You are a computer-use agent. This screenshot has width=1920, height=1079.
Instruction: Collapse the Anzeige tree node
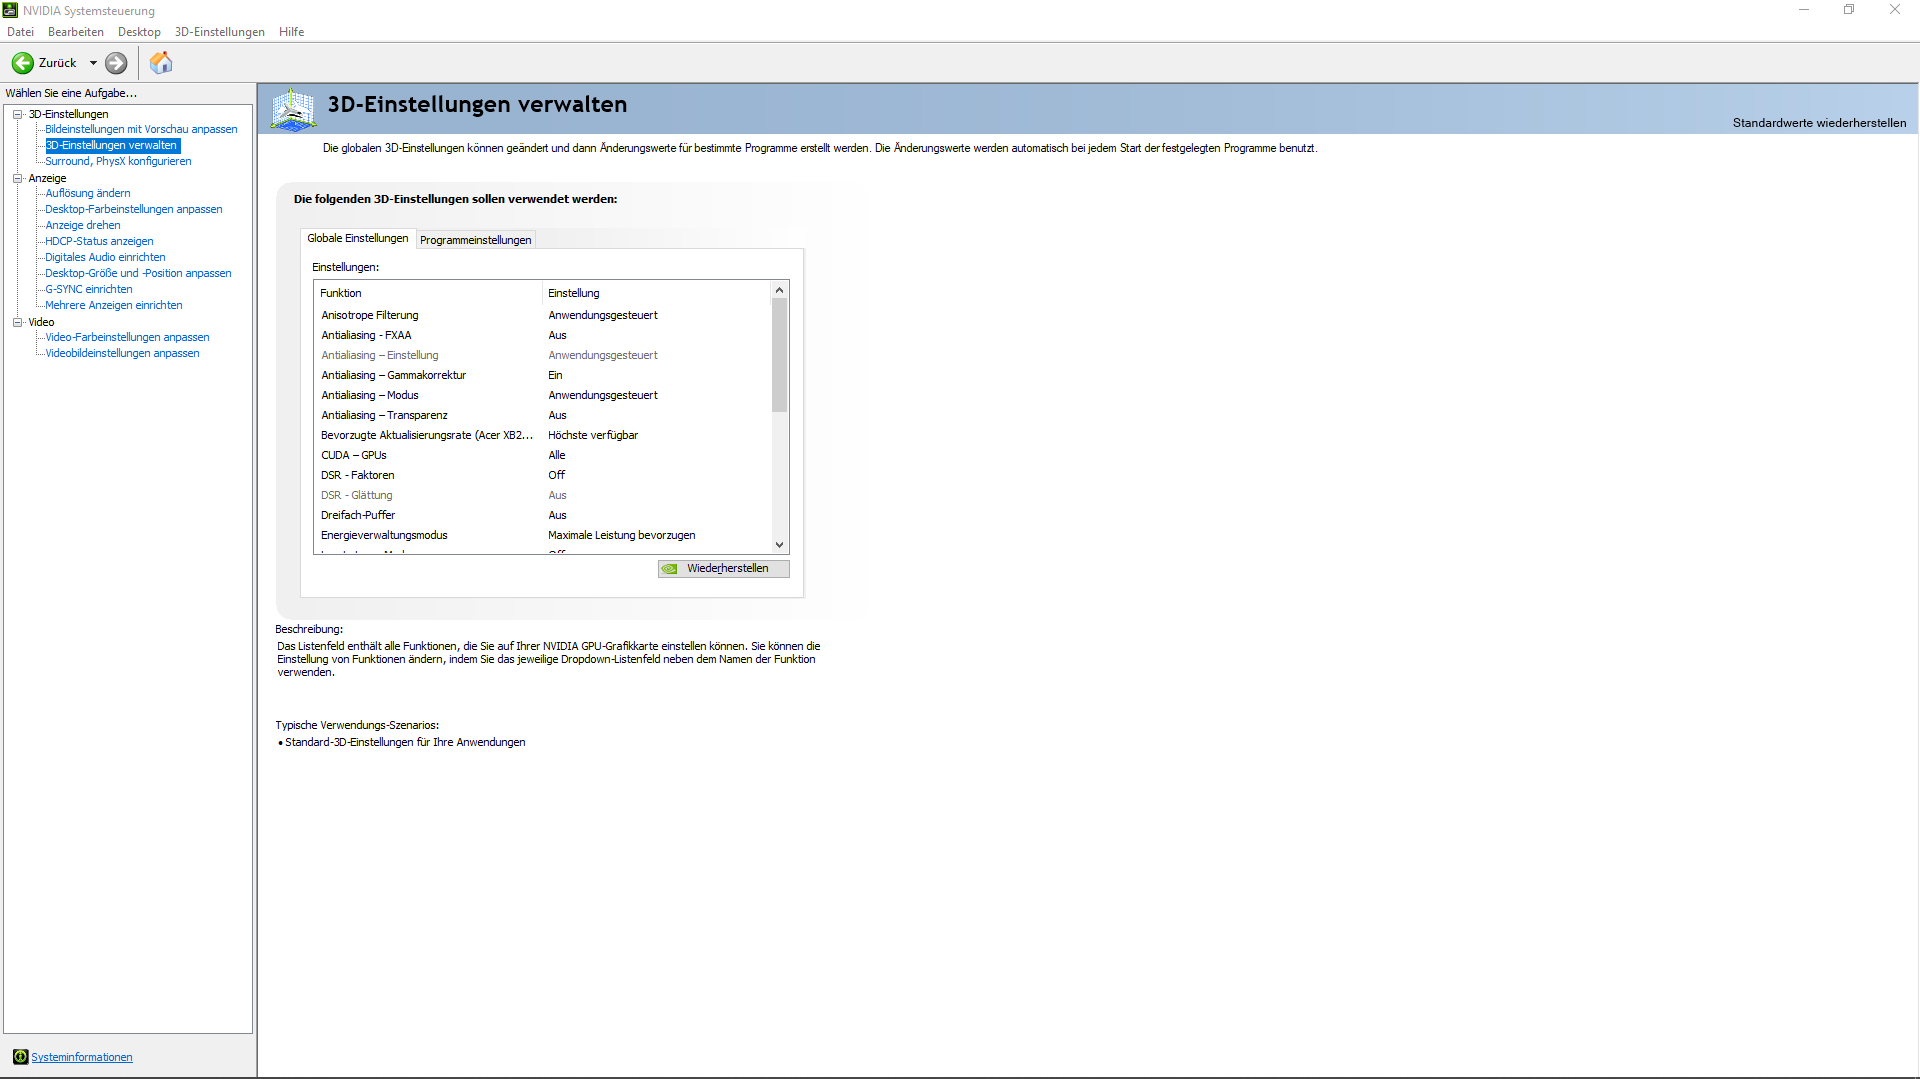17,178
